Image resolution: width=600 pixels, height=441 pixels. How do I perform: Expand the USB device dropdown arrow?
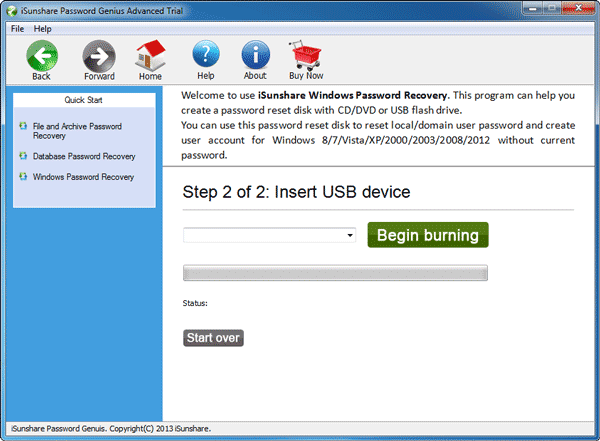[x=350, y=235]
